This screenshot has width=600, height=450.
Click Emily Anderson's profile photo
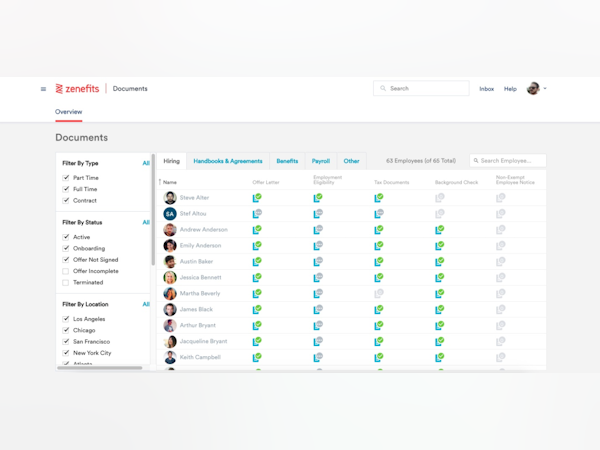[x=170, y=246]
